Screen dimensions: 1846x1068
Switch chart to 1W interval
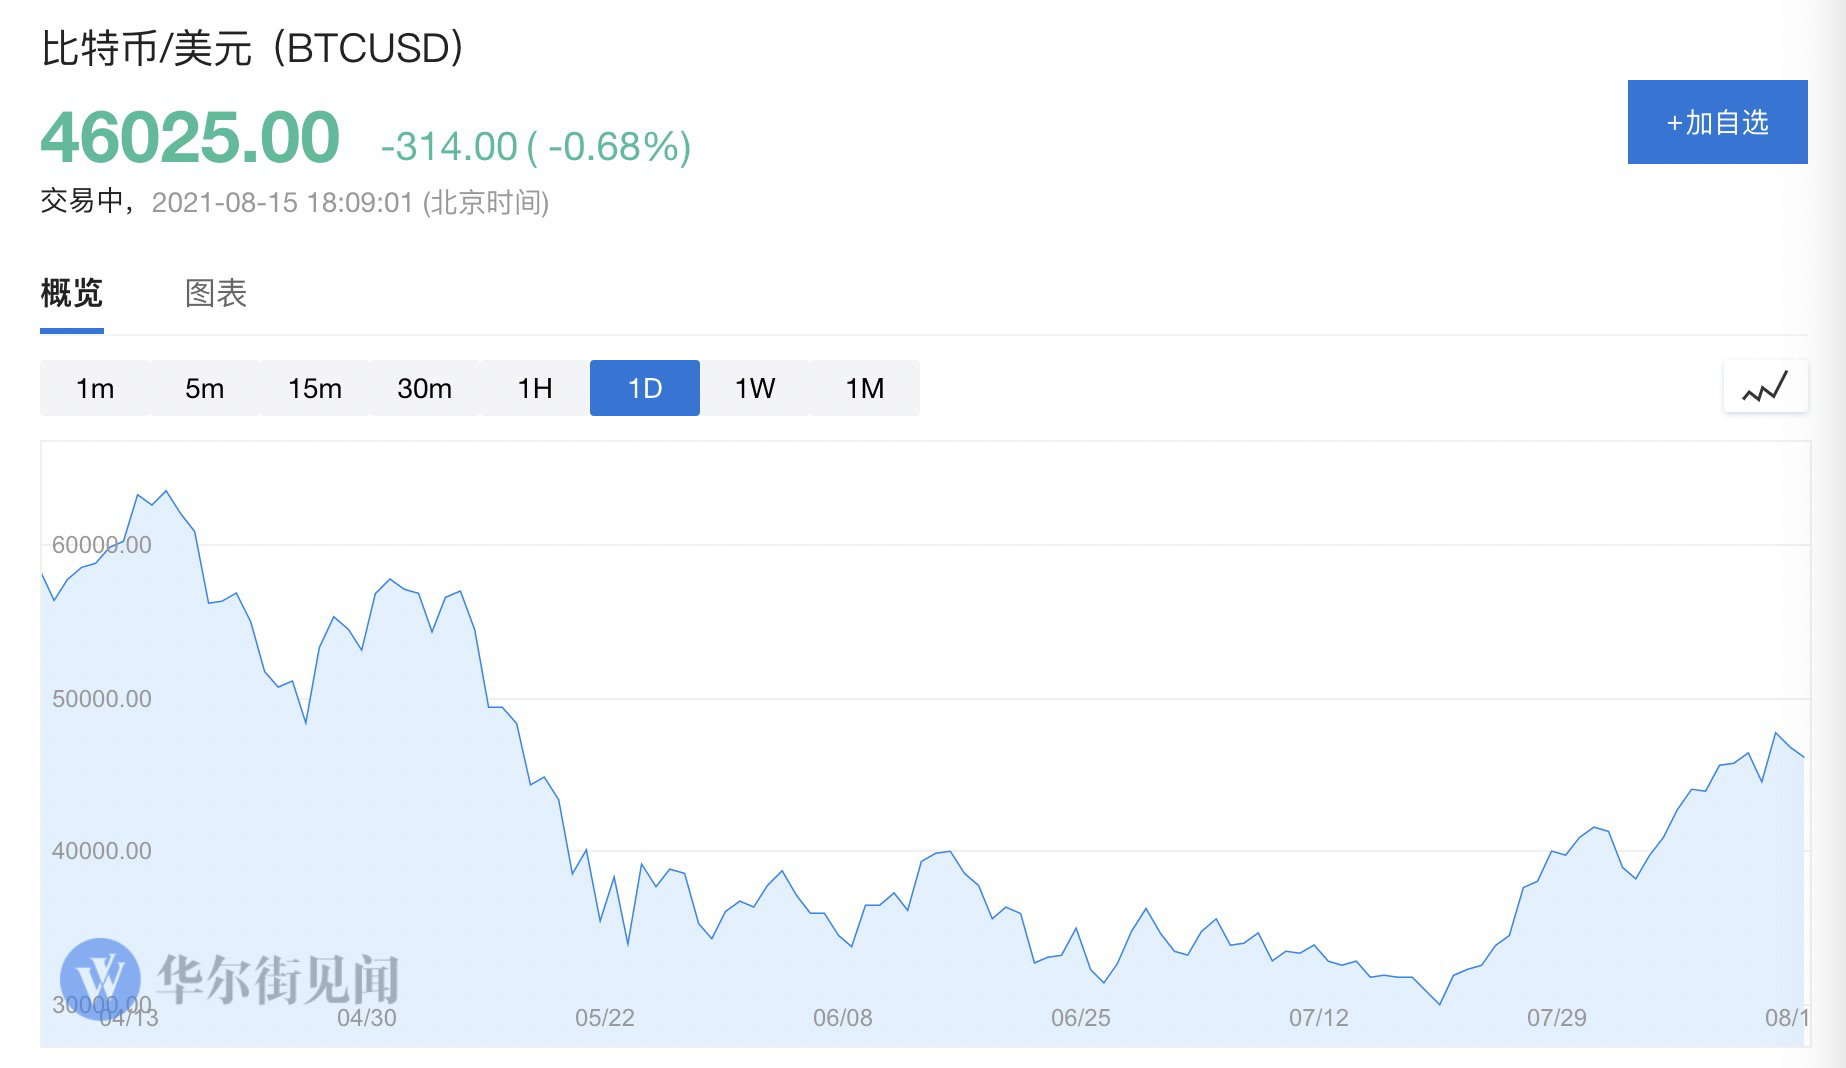[x=755, y=388]
